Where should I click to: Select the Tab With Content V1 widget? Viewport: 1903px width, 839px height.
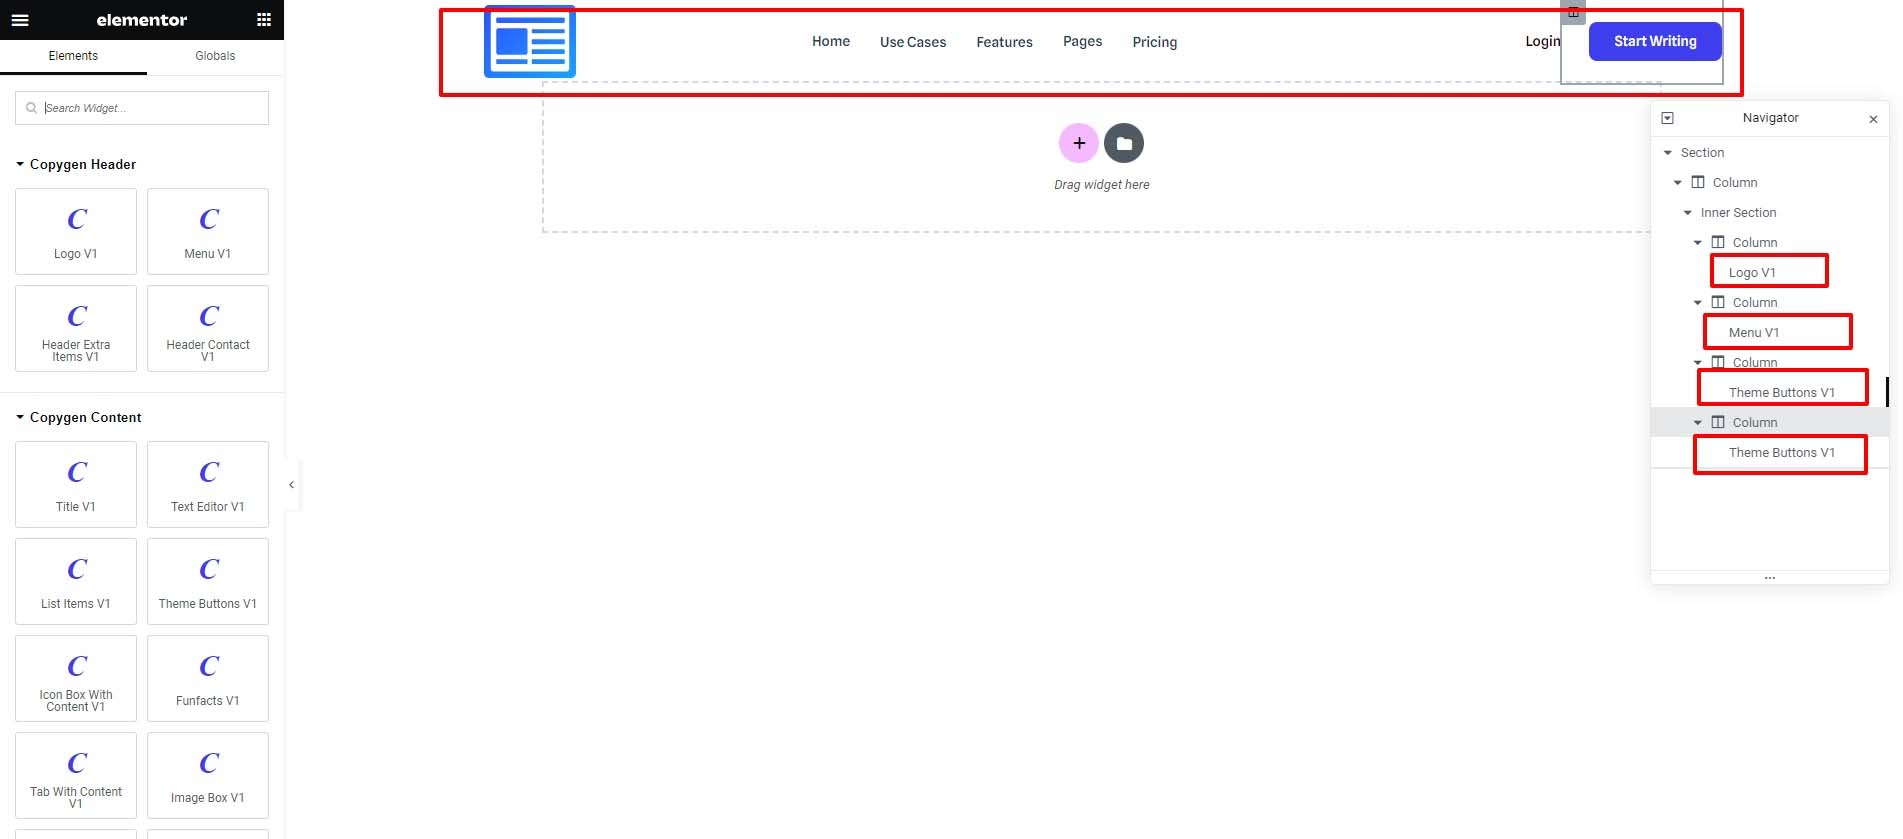click(x=76, y=775)
